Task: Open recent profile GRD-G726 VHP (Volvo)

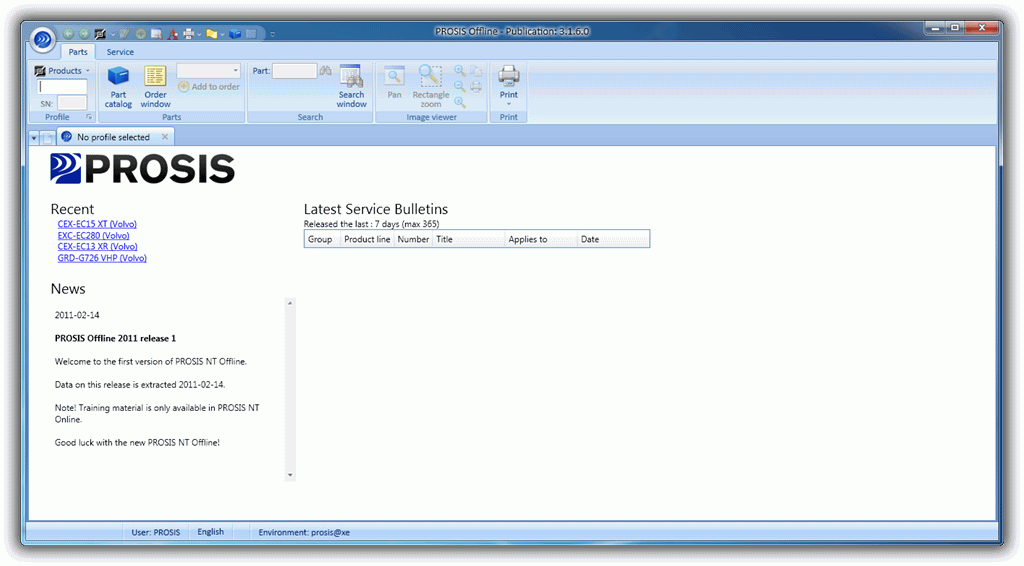Action: click(x=102, y=258)
